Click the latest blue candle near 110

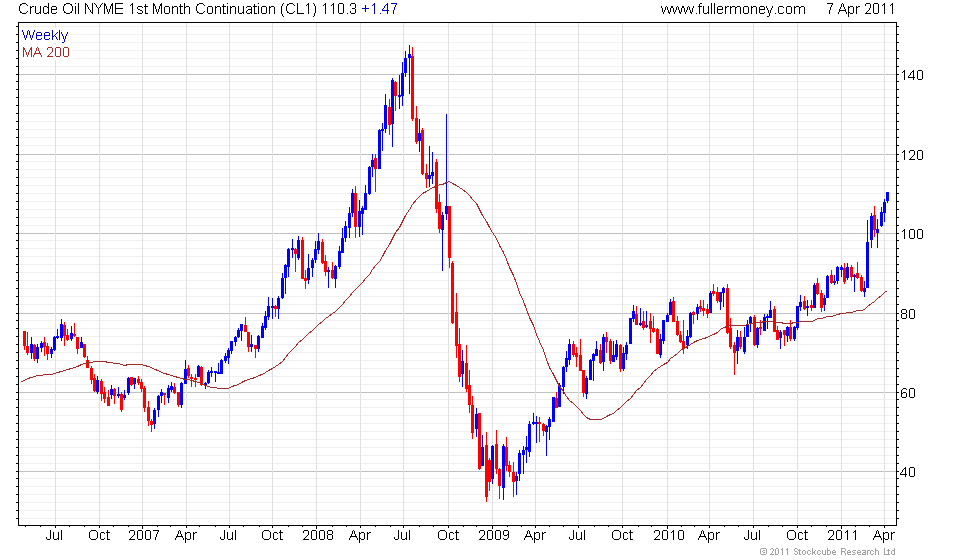tap(887, 198)
